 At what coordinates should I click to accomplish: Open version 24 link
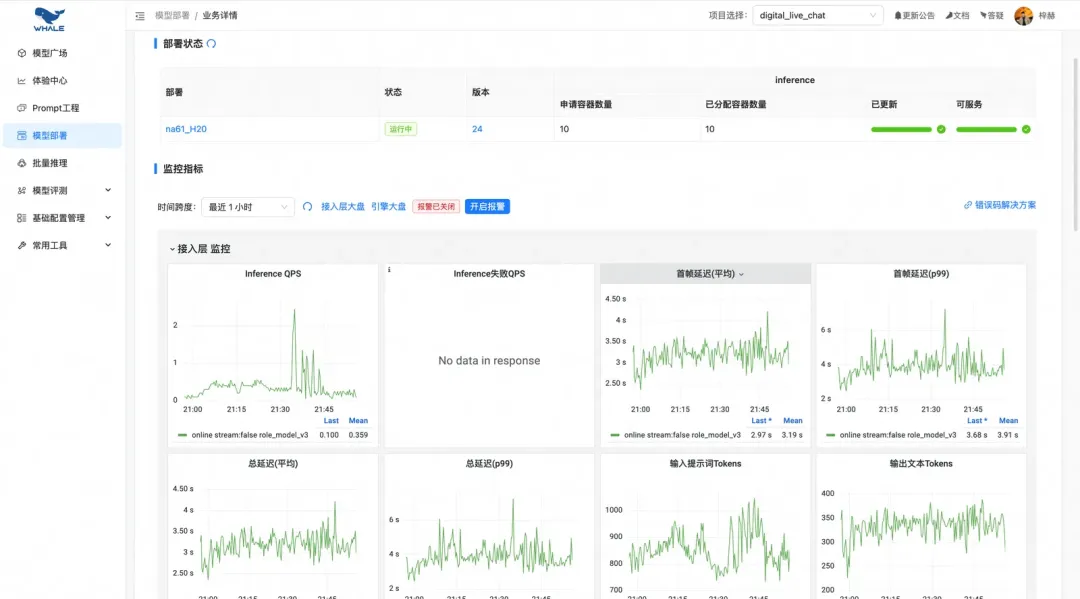tap(477, 129)
